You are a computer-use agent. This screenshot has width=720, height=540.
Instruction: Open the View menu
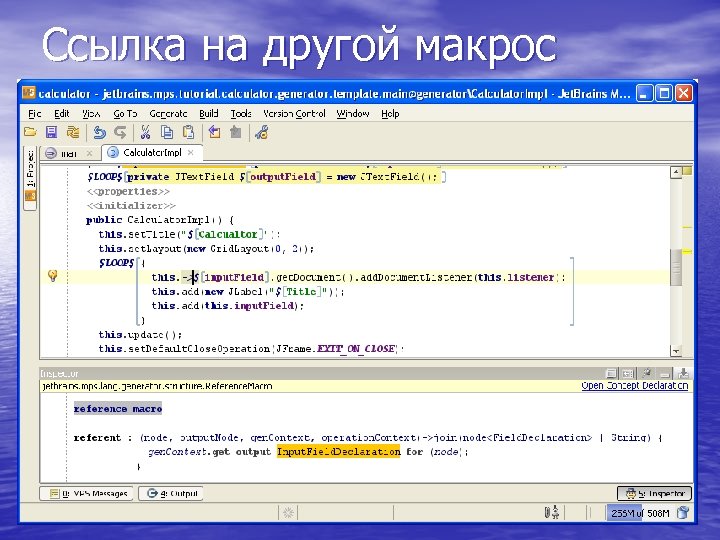[91, 113]
